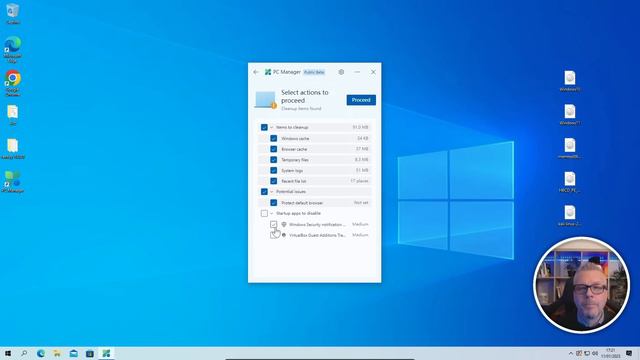Uncheck Protect default browser checkbox
640x360 pixels.
[x=273, y=202]
